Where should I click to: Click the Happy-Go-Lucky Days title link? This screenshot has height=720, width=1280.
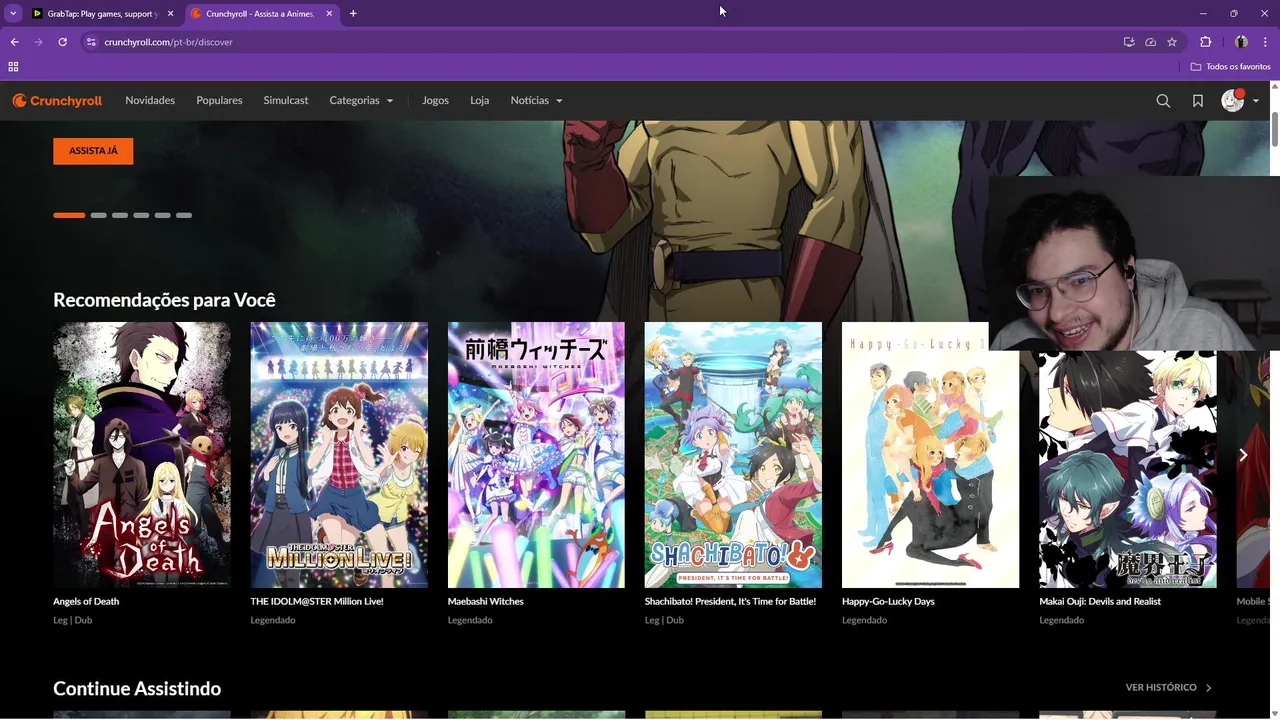[888, 602]
